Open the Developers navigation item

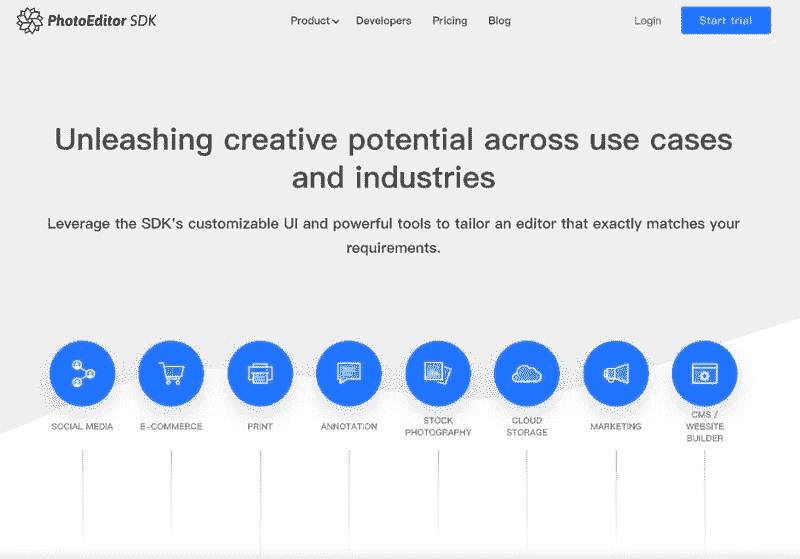click(383, 21)
